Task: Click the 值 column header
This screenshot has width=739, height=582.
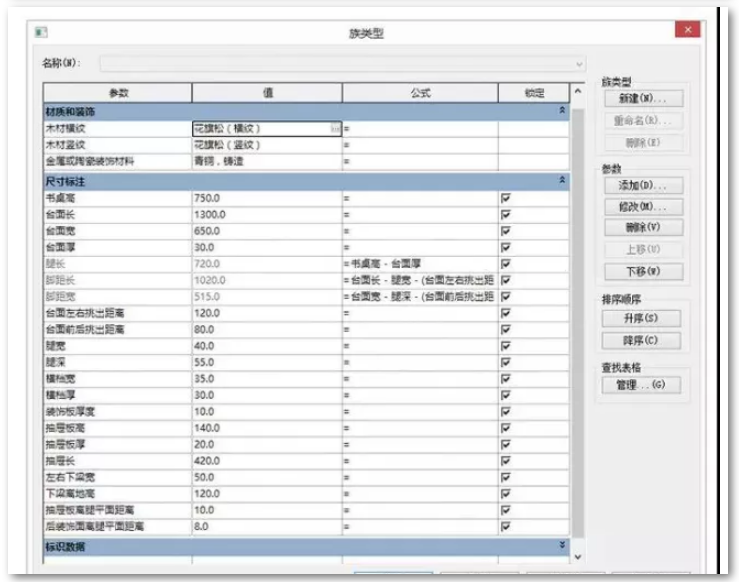Action: [267, 93]
